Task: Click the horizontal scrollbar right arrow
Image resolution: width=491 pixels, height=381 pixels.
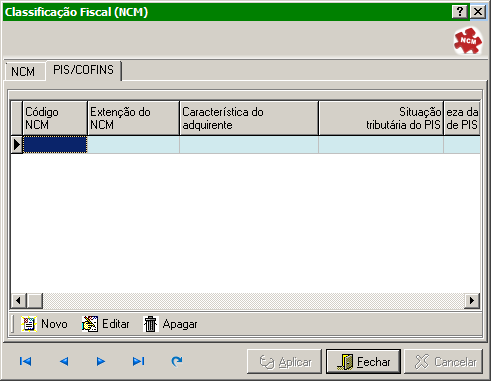Action: (x=472, y=301)
